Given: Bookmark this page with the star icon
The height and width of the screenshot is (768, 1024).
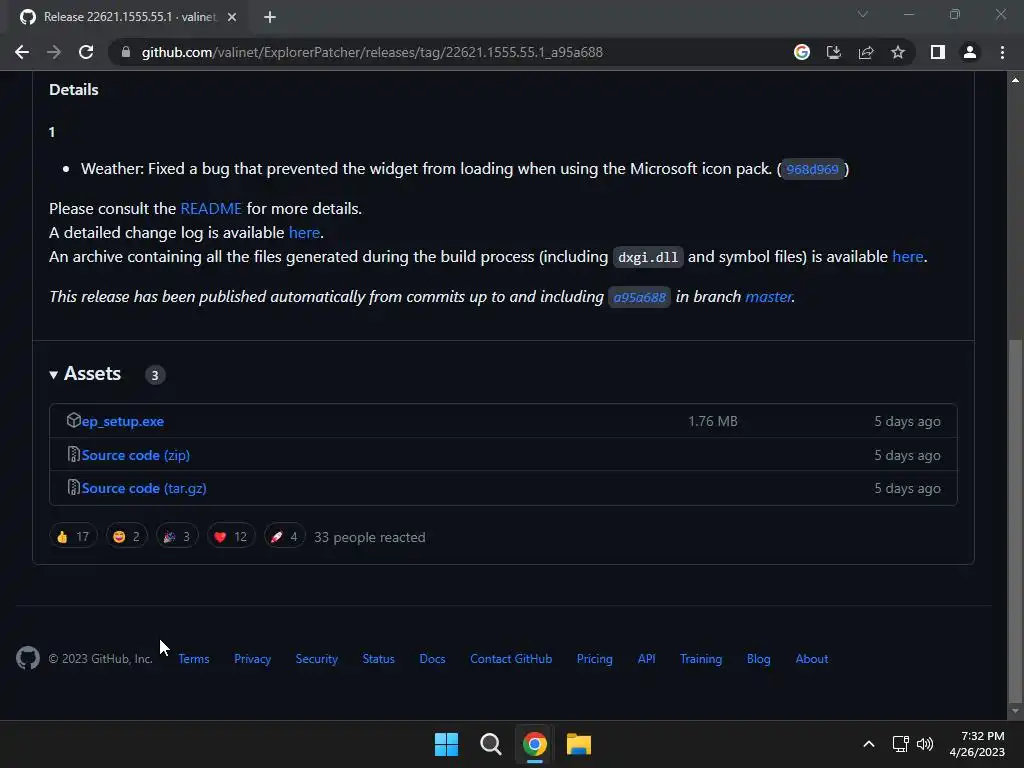Looking at the screenshot, I should (x=898, y=52).
